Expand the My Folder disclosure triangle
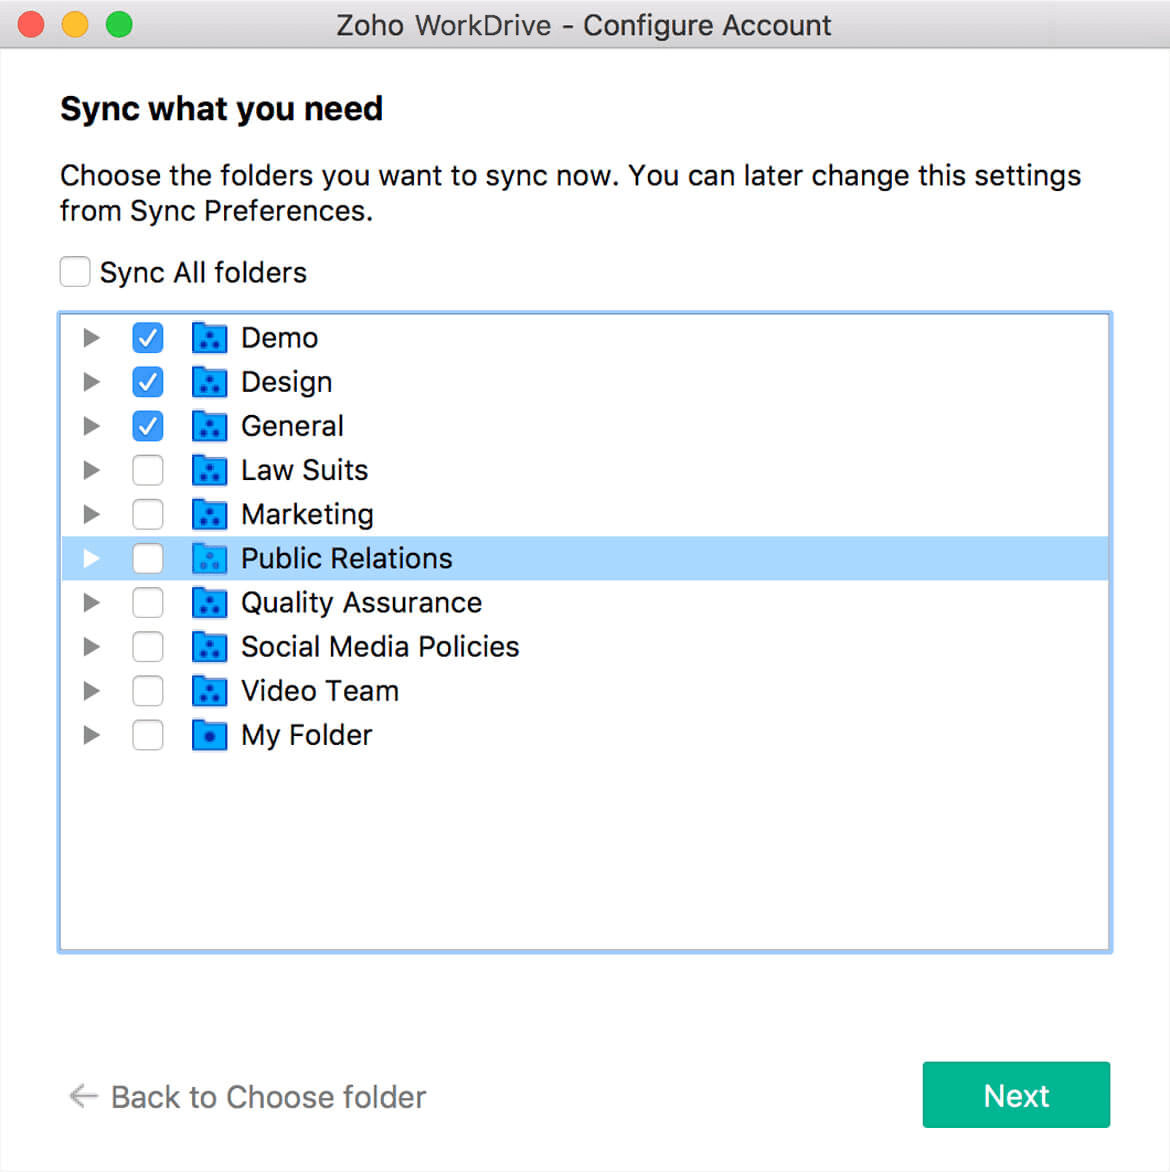The width and height of the screenshot is (1170, 1172). pyautogui.click(x=91, y=735)
